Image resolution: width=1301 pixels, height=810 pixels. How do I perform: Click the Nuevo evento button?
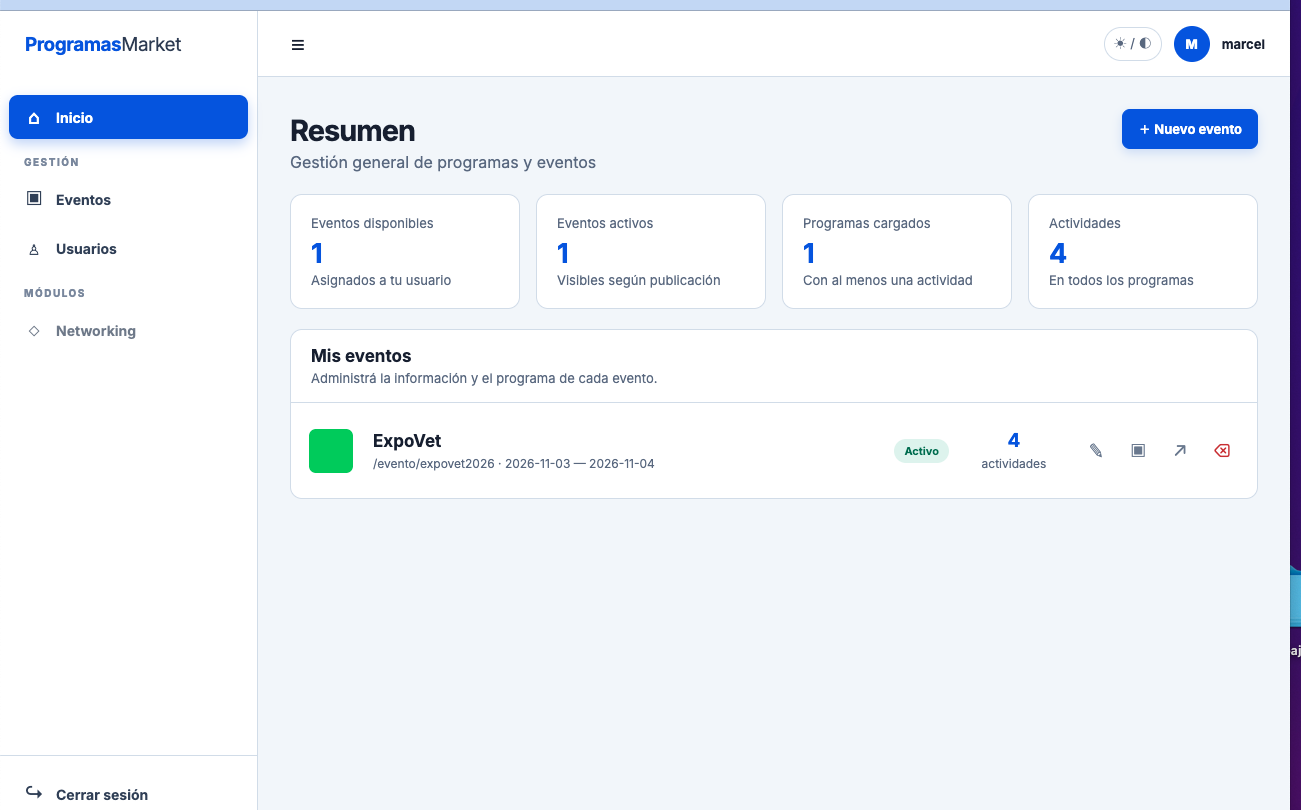[1190, 129]
